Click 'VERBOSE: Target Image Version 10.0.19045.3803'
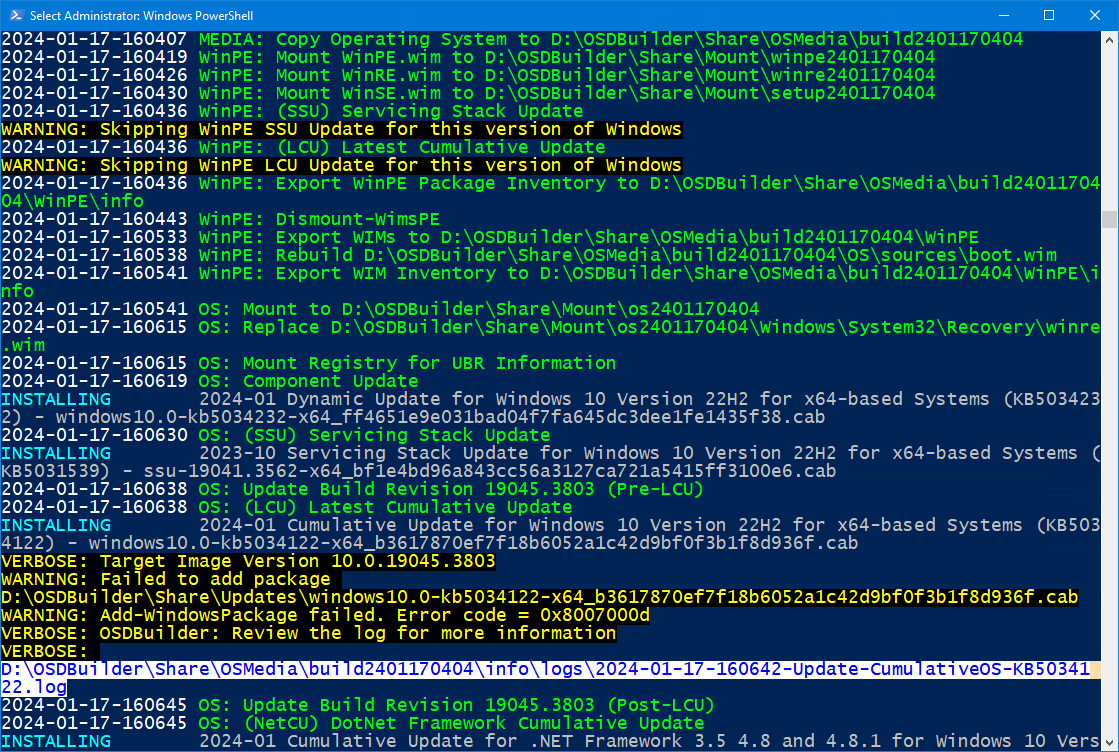The image size is (1119, 752). click(248, 561)
